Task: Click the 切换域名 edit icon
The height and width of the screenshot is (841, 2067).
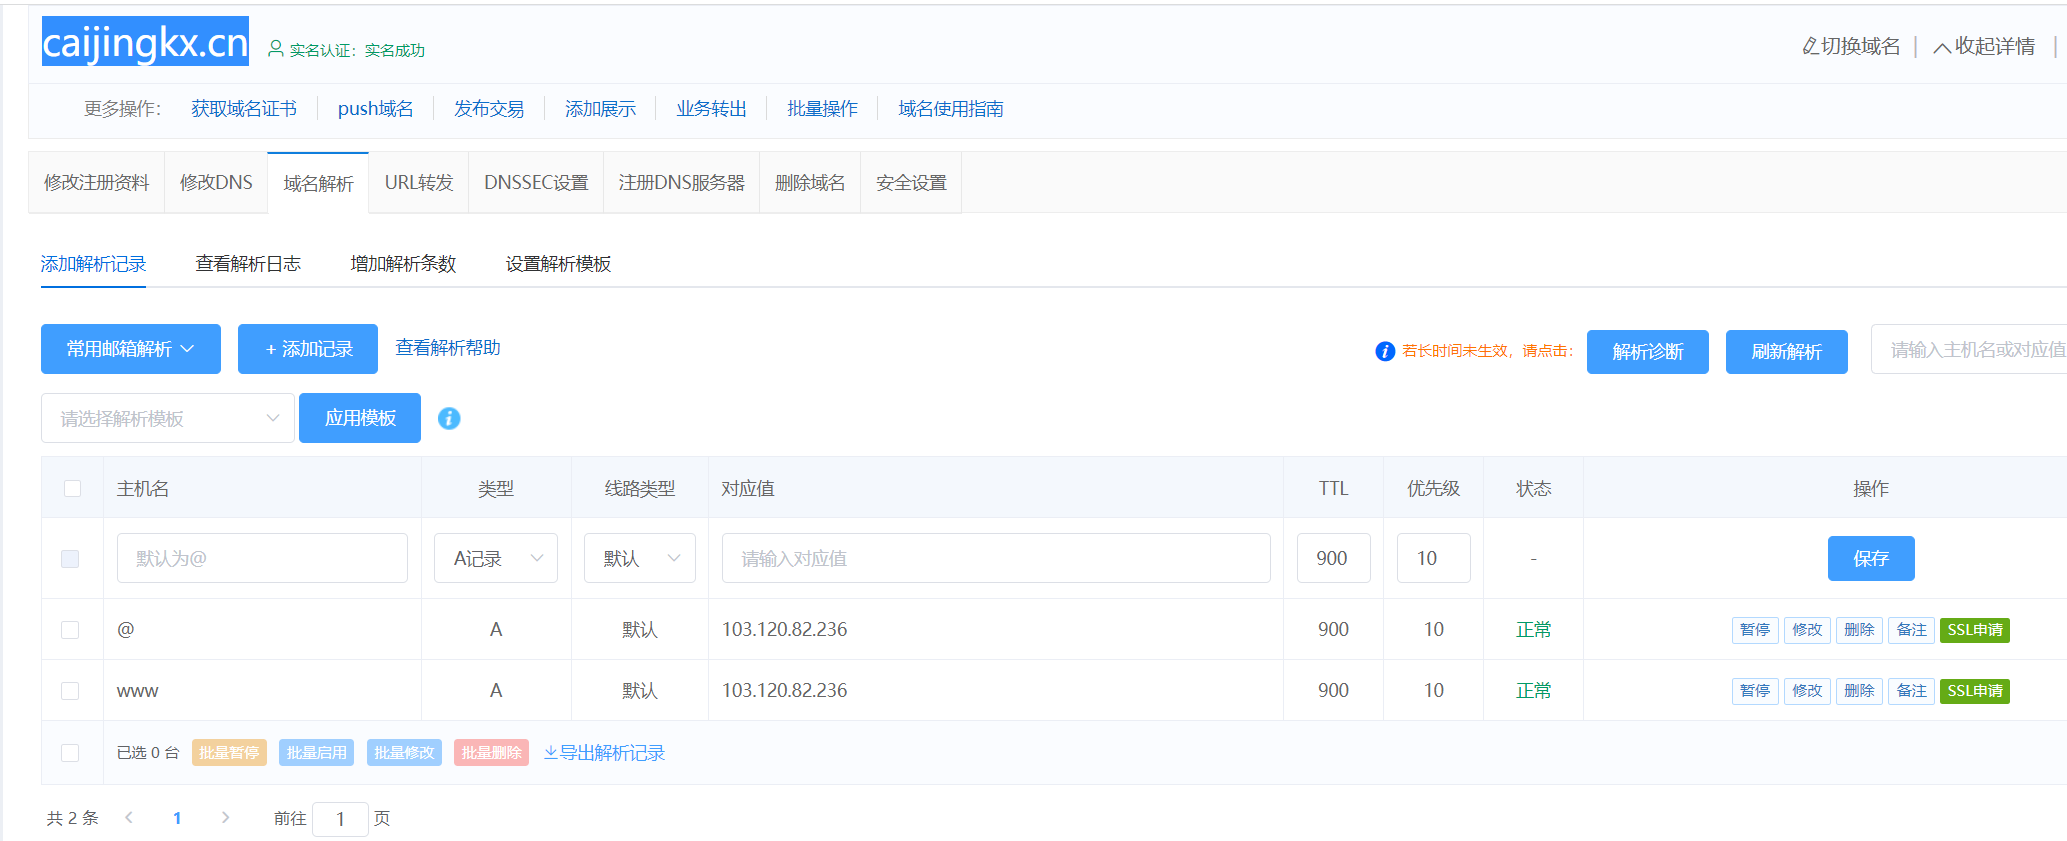Action: pos(1809,46)
